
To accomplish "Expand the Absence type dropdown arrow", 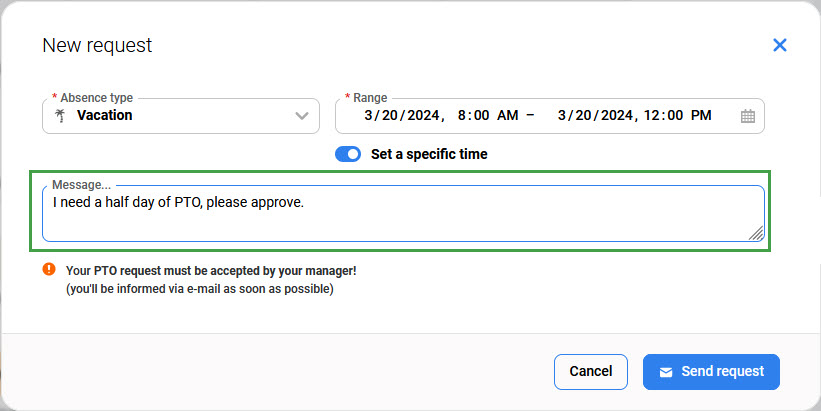I will coord(302,116).
